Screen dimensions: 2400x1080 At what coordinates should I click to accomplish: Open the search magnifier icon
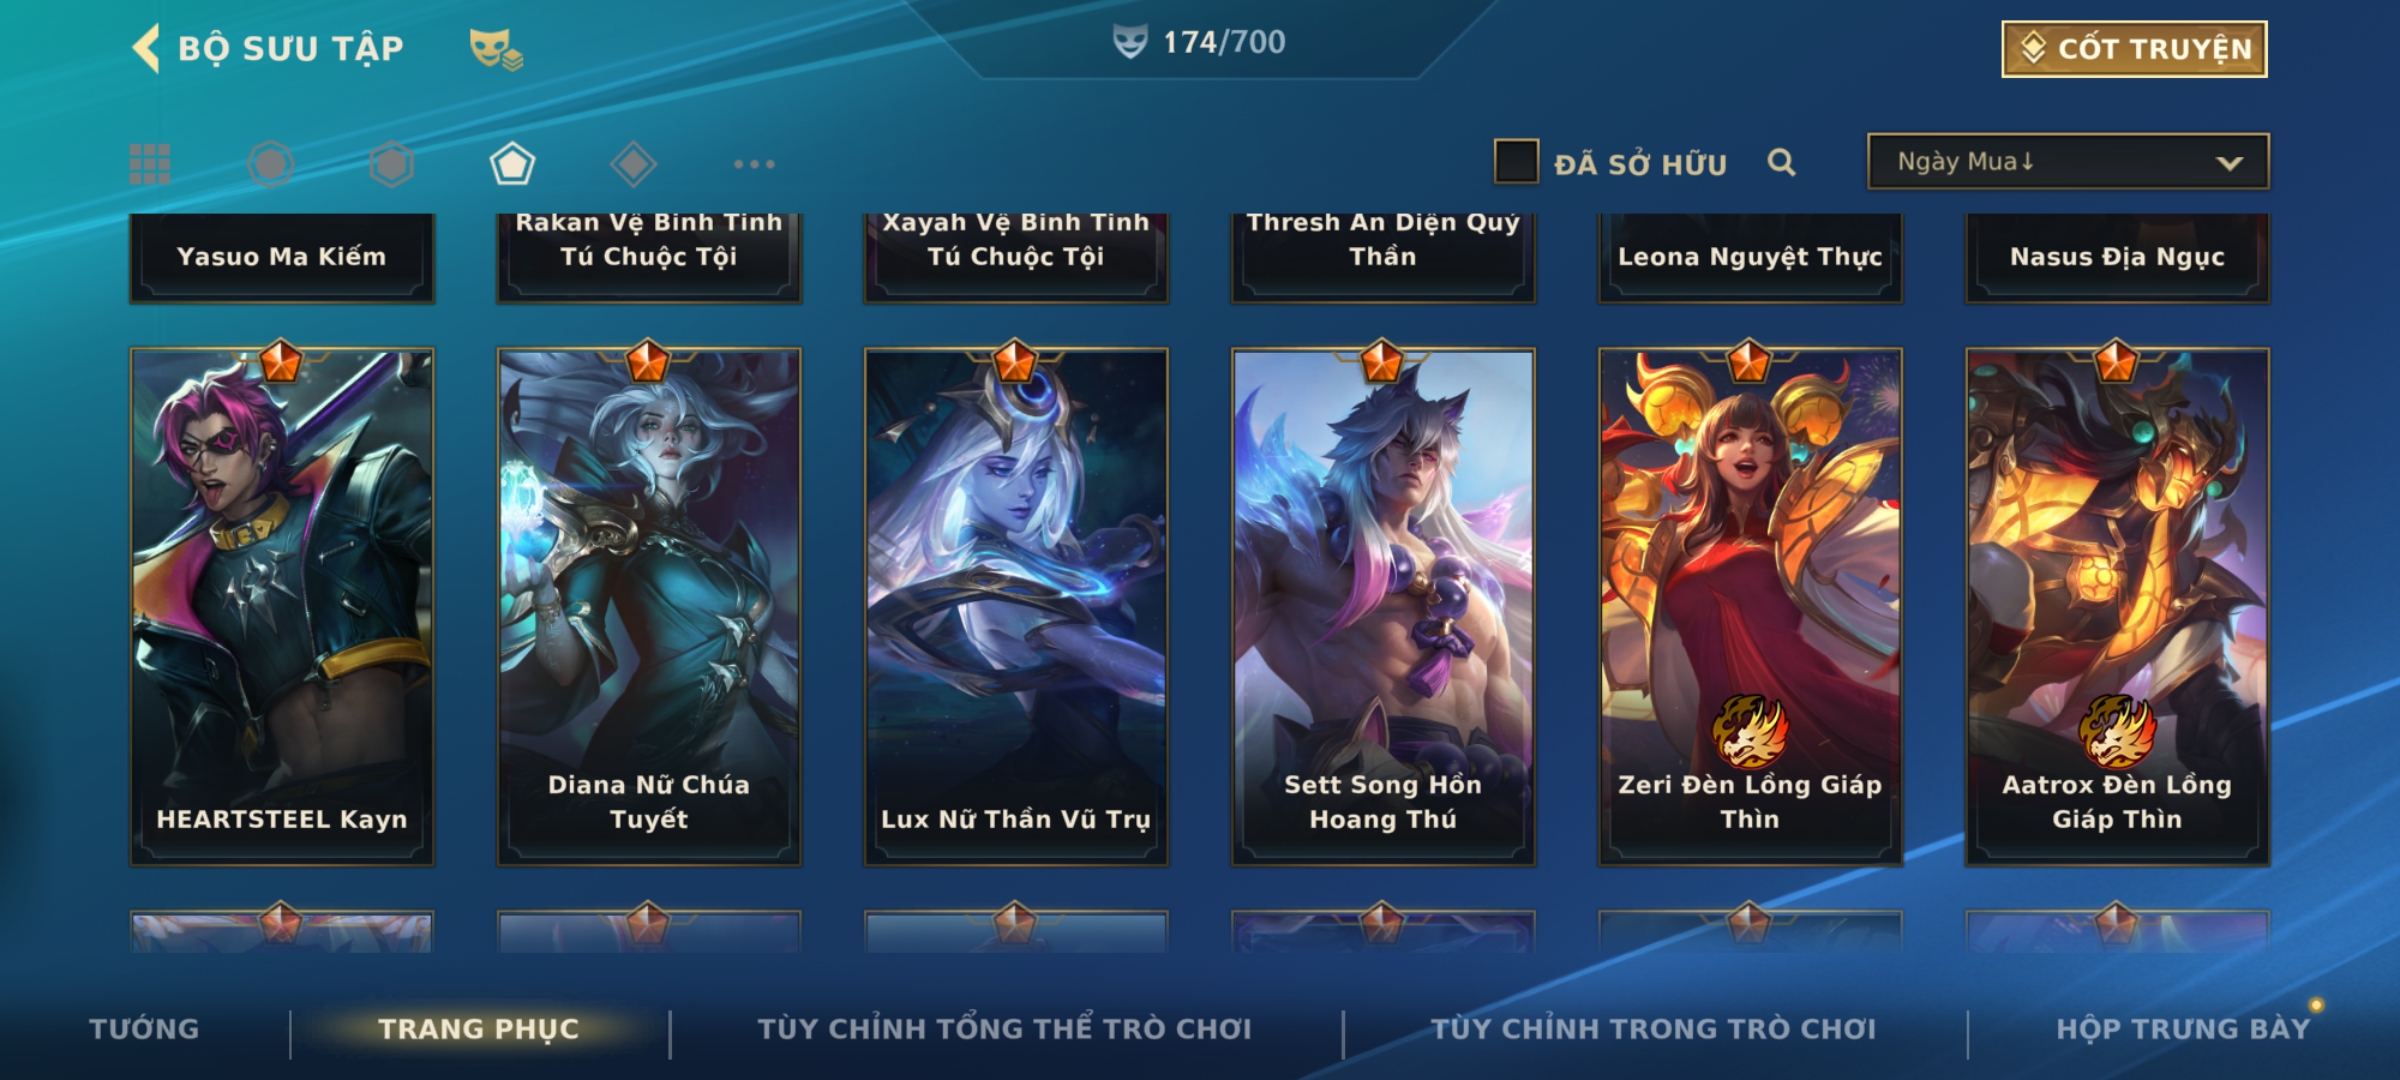1781,162
